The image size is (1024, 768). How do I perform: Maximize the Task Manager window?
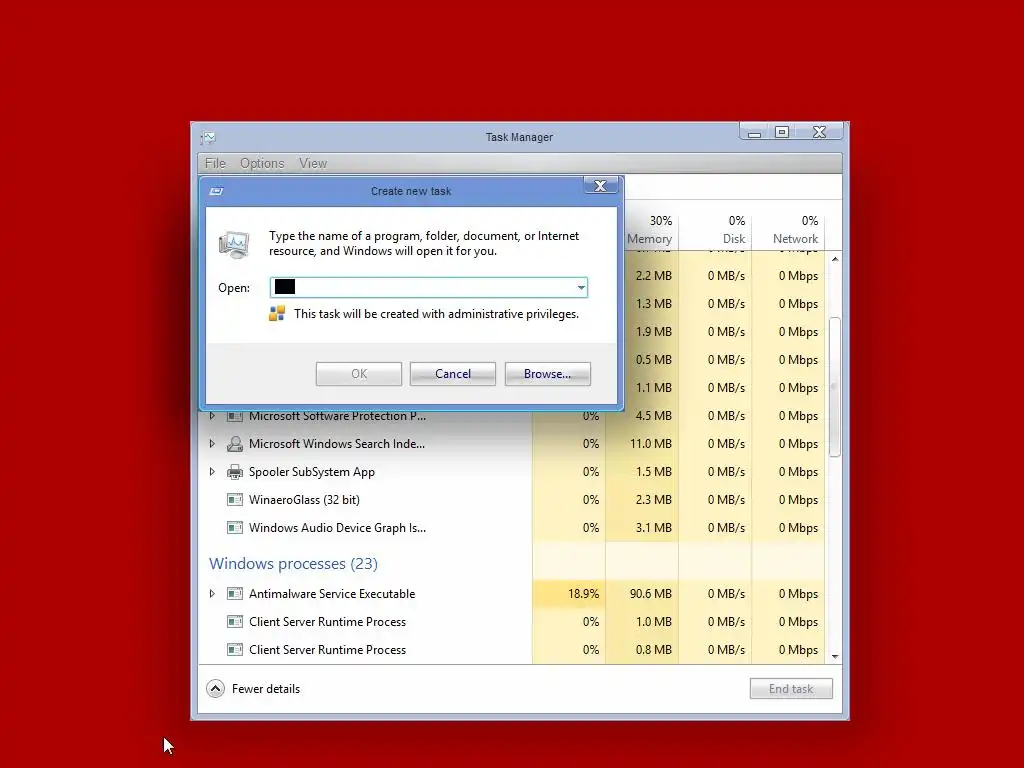tap(782, 132)
